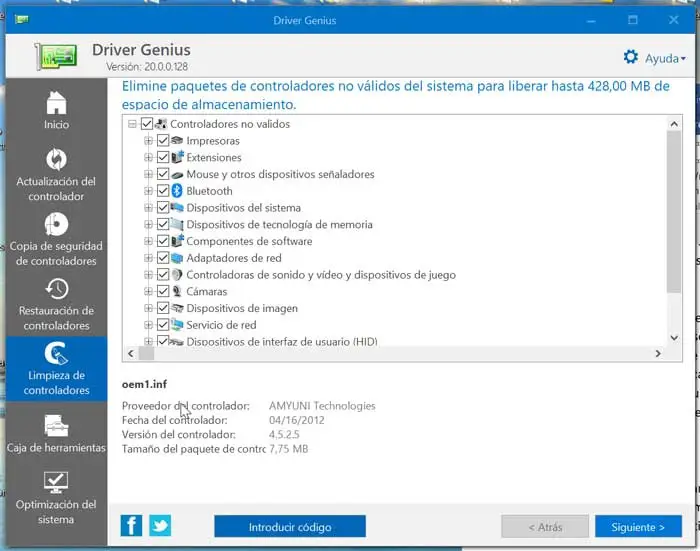700x551 pixels.
Task: Click the Versión: 20.0.0.128 text
Action: pyautogui.click(x=147, y=67)
